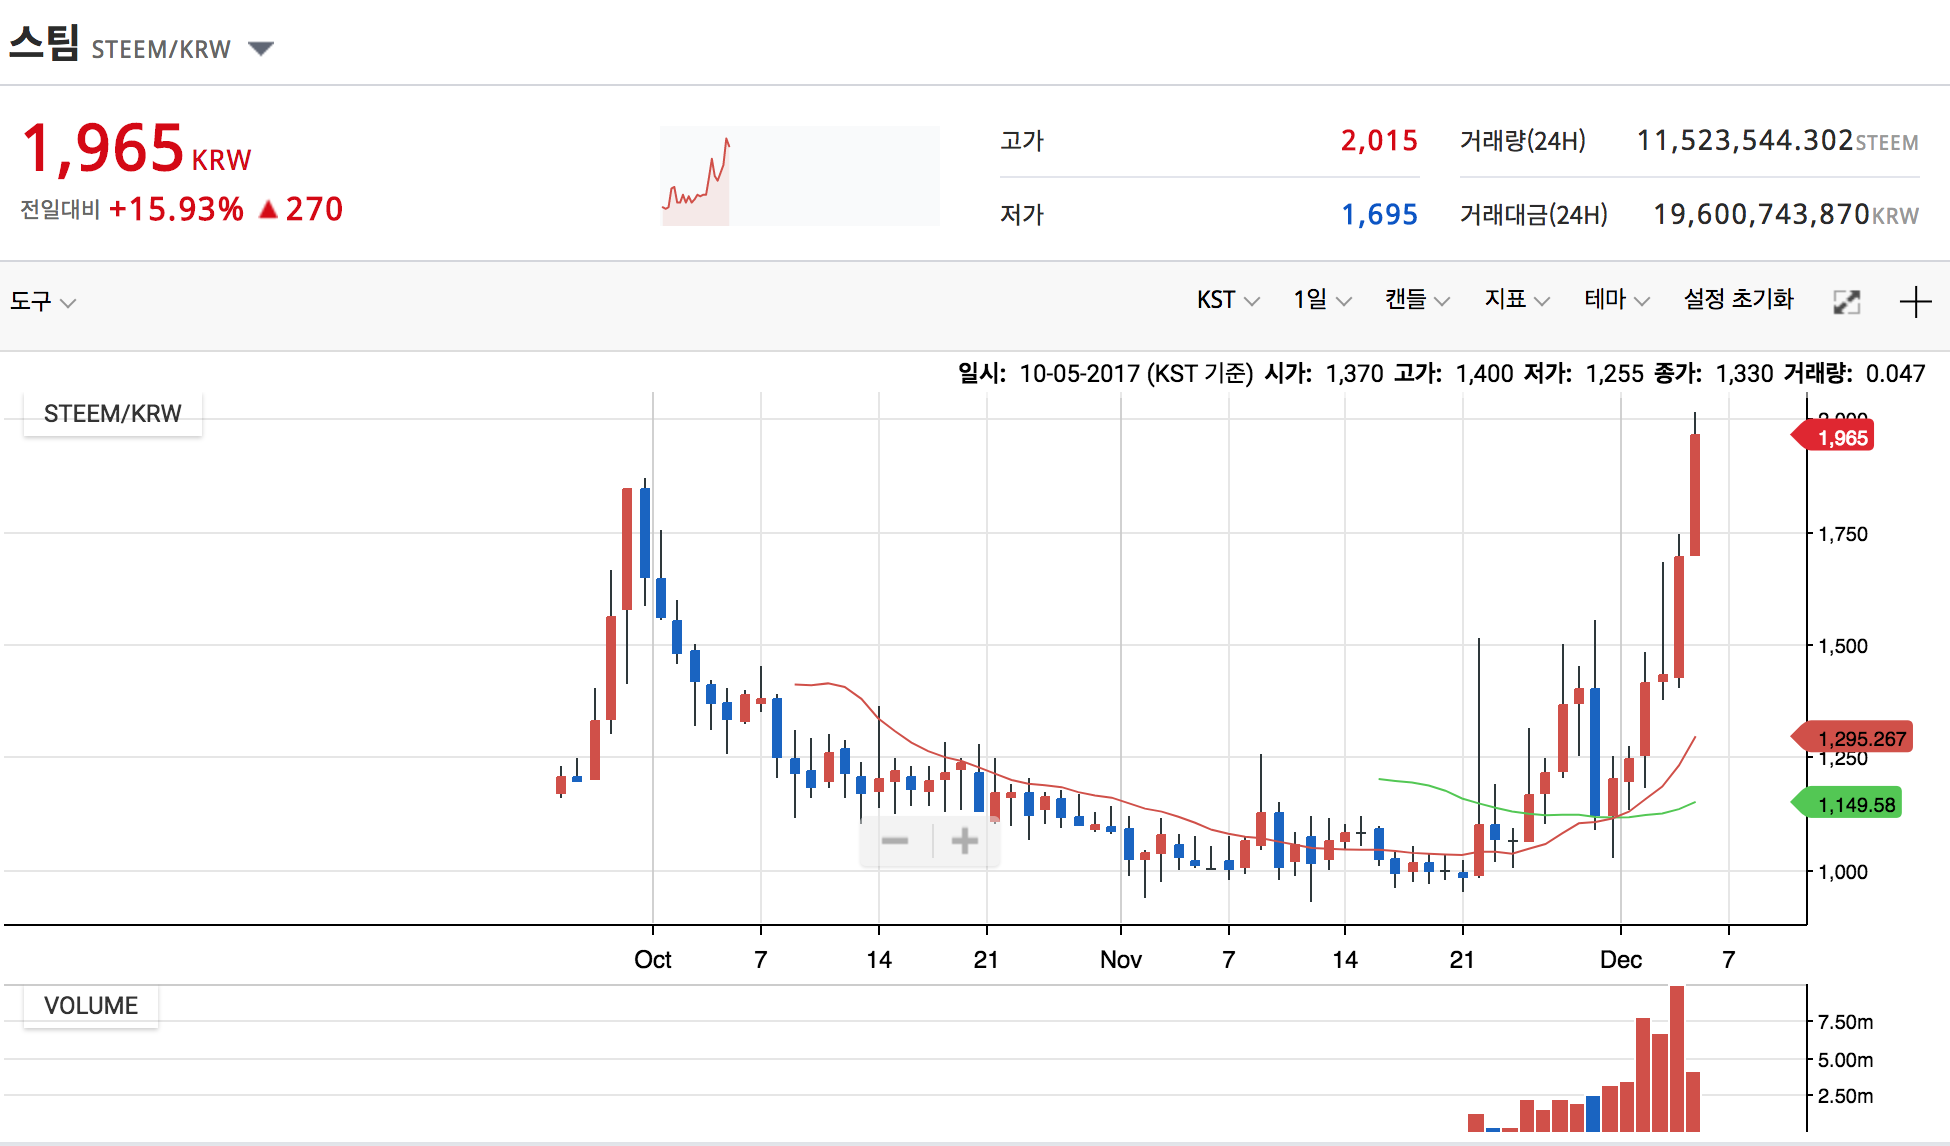
Task: Click the 일시 10-05-2017 date readout
Action: [1105, 374]
